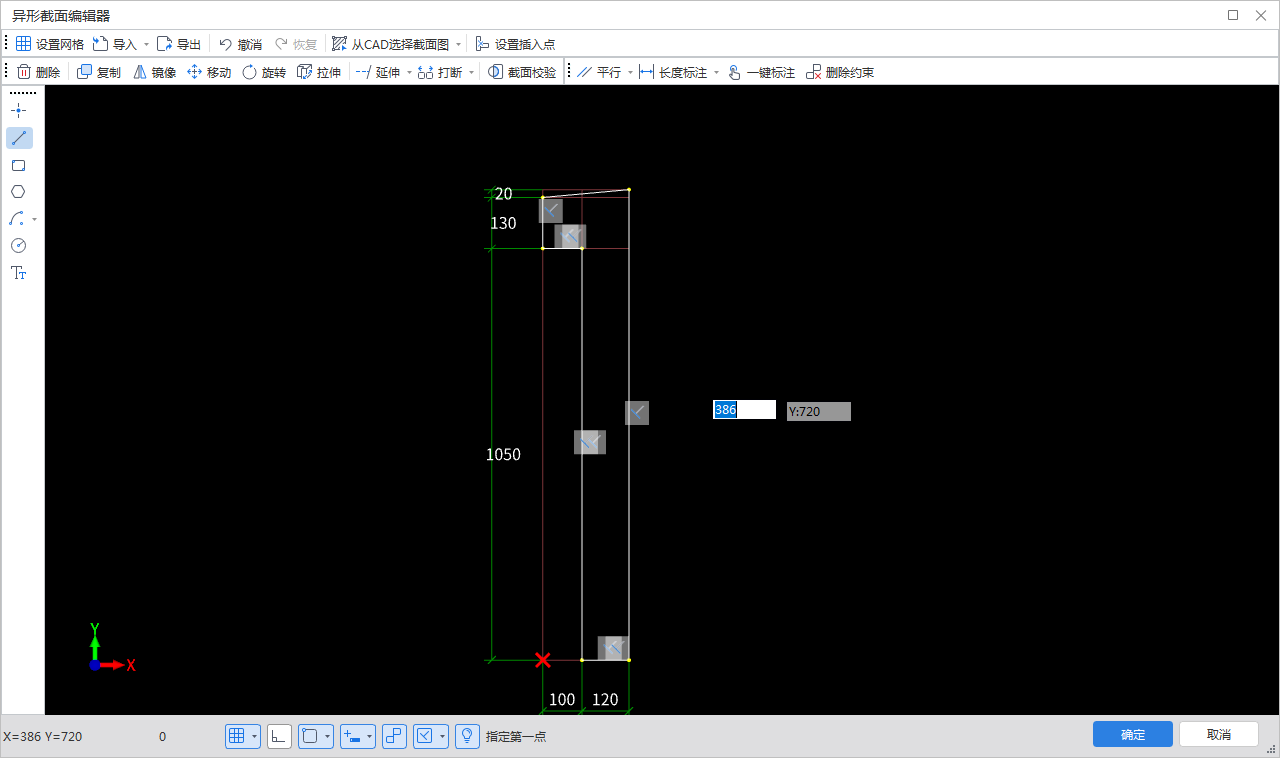Click the 删除 delete tool
1280x758 pixels.
(x=38, y=72)
